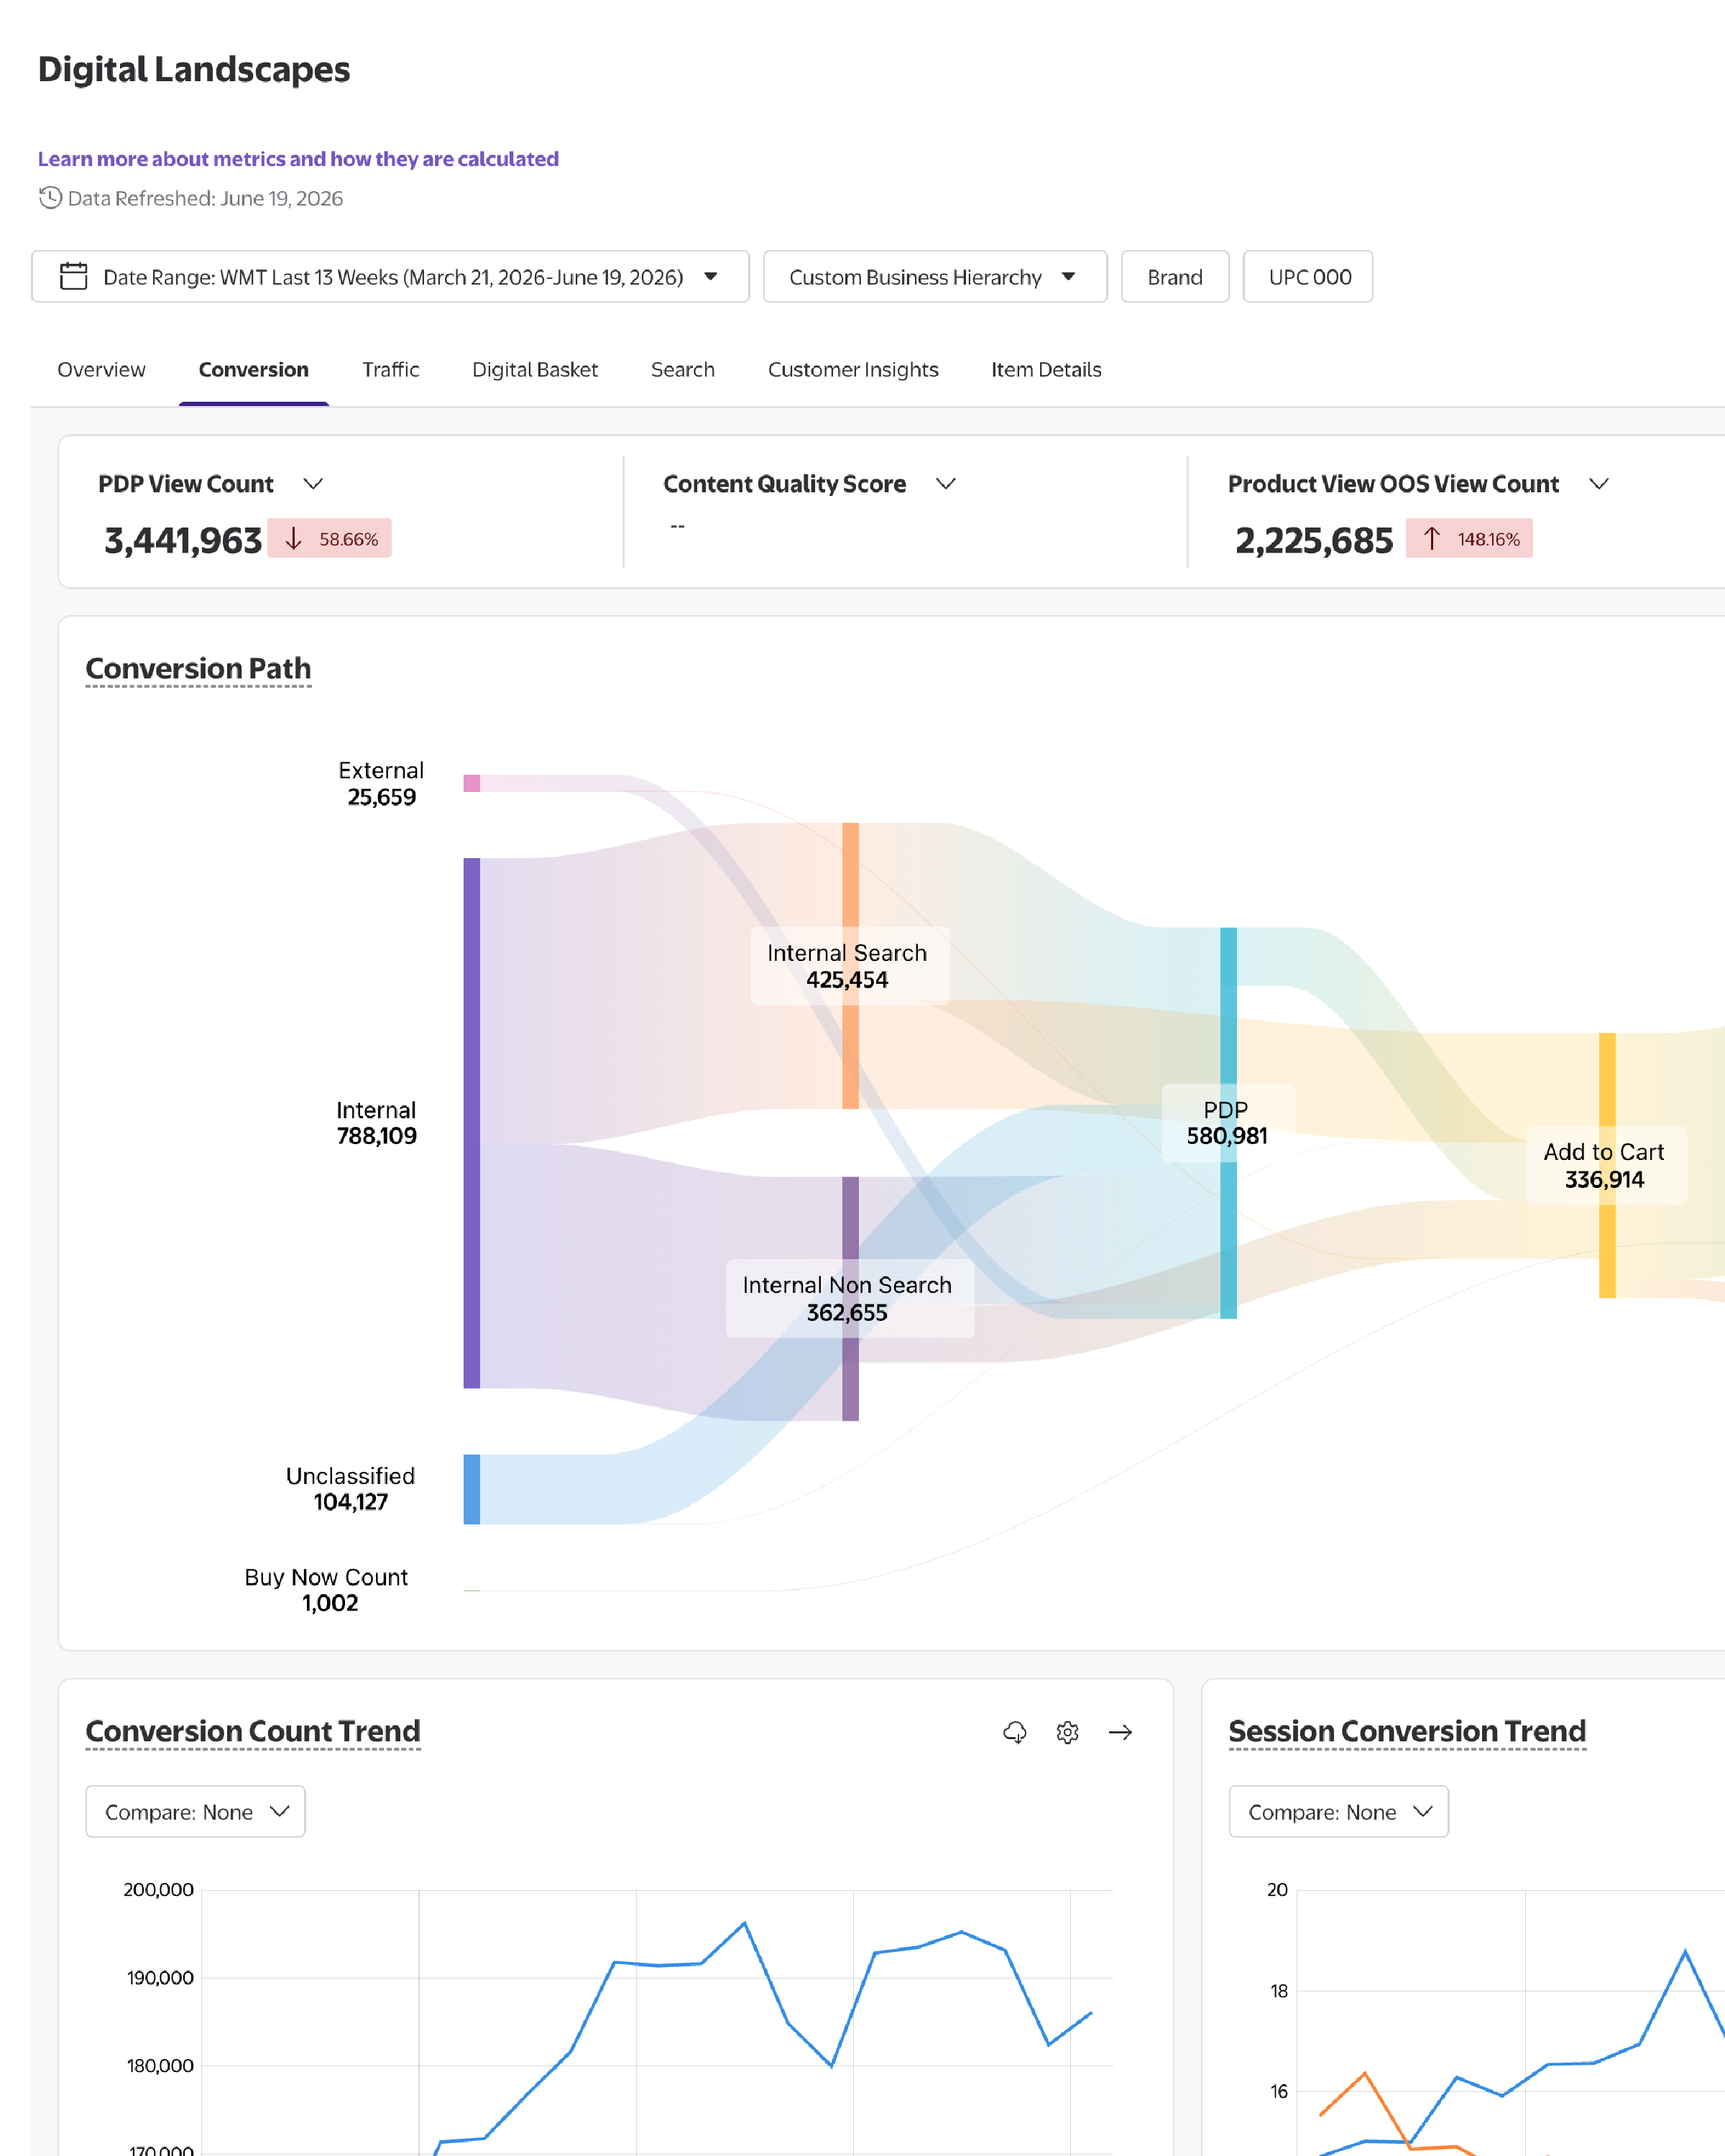Open Learn more about metrics link
The width and height of the screenshot is (1725, 2156).
click(x=298, y=159)
